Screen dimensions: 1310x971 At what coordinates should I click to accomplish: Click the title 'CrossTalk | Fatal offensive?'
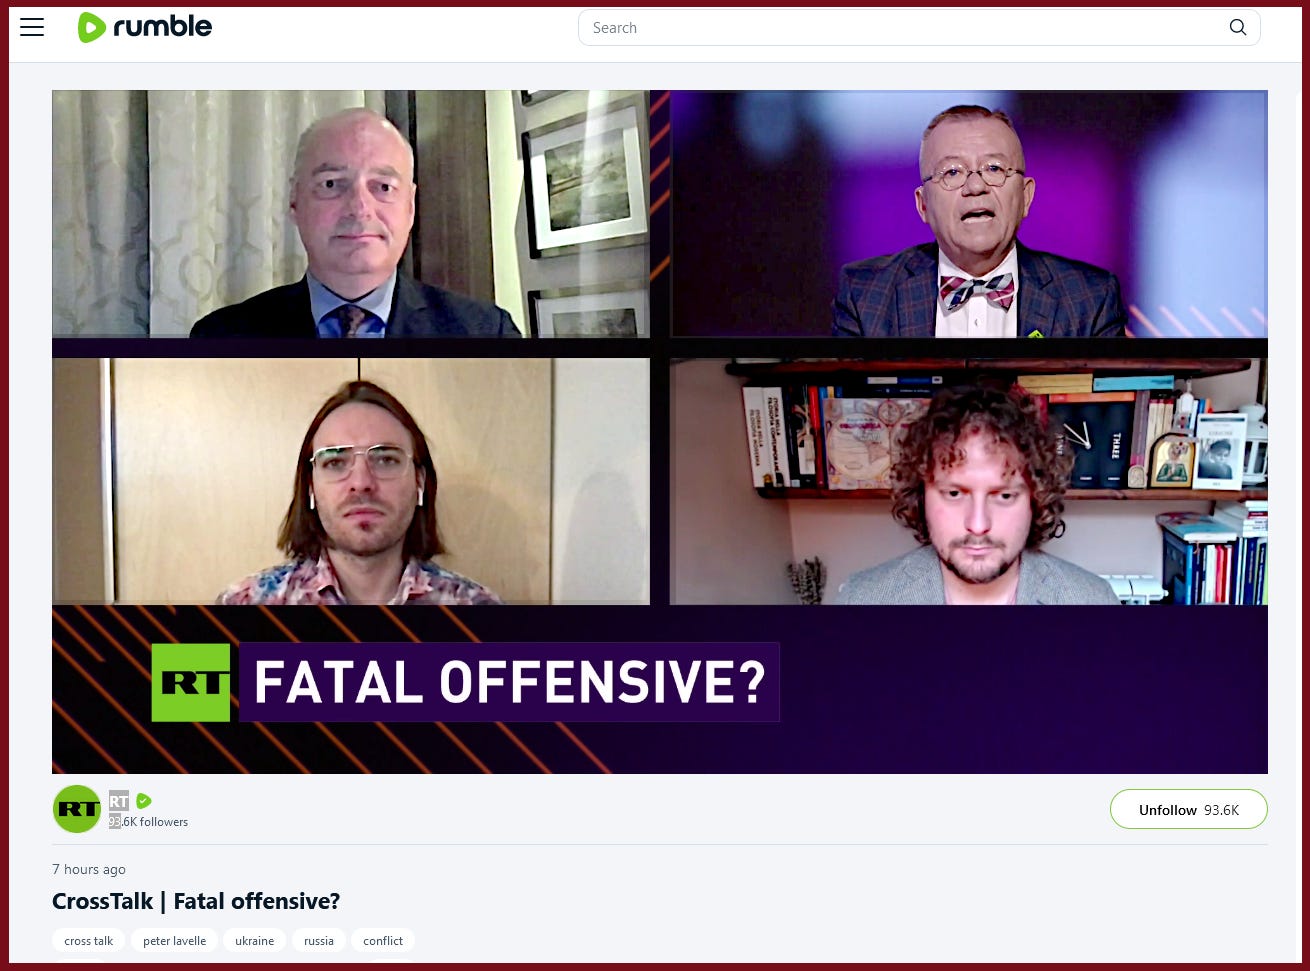click(196, 901)
